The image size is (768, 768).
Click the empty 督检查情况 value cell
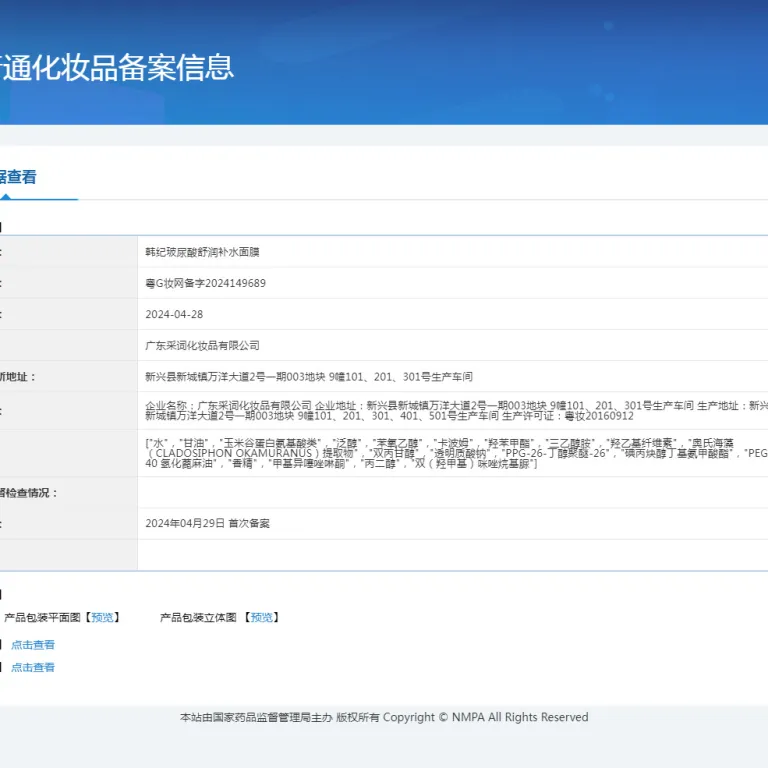(x=453, y=493)
